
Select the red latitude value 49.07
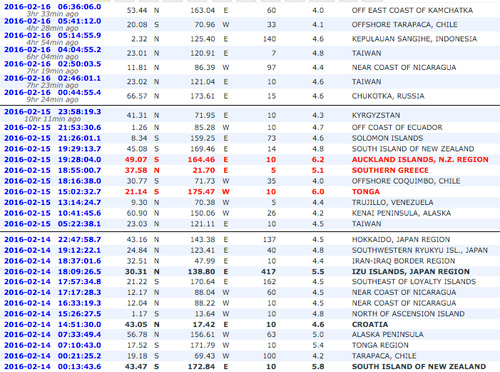click(x=136, y=159)
